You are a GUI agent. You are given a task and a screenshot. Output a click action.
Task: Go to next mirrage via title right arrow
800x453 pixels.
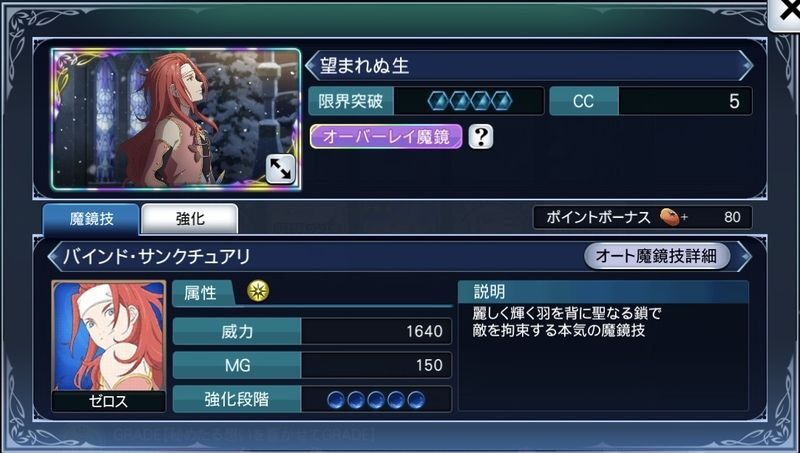746,65
